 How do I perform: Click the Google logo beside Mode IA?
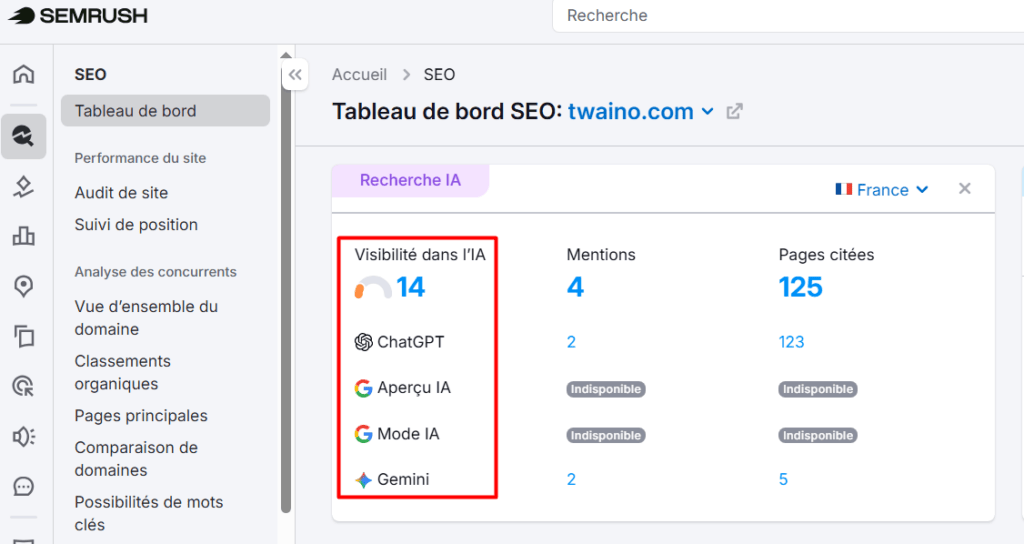pos(363,434)
